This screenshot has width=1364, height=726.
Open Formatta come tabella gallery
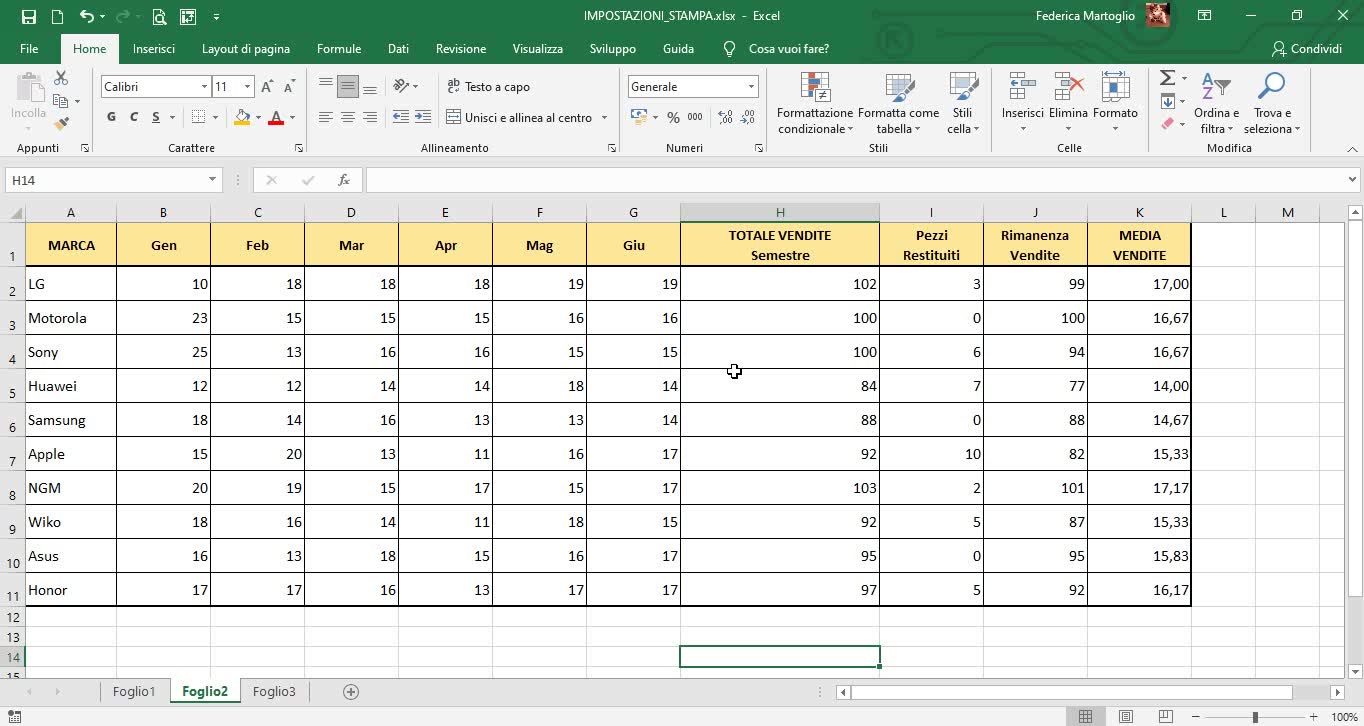(898, 104)
